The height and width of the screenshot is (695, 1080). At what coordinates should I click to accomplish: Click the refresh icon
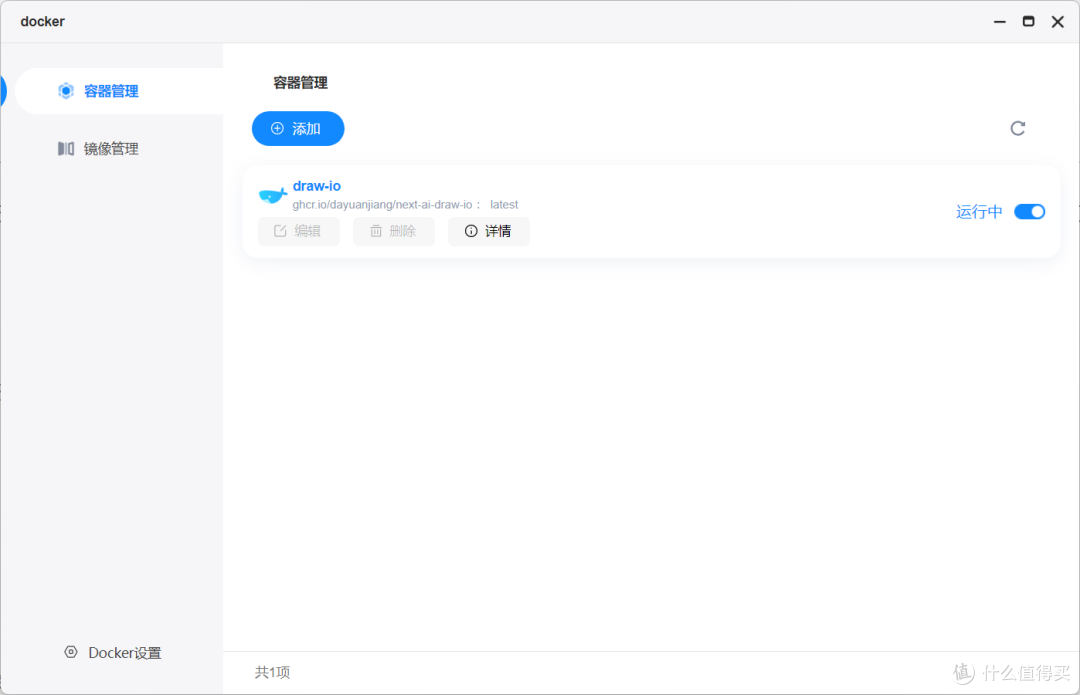[x=1017, y=128]
